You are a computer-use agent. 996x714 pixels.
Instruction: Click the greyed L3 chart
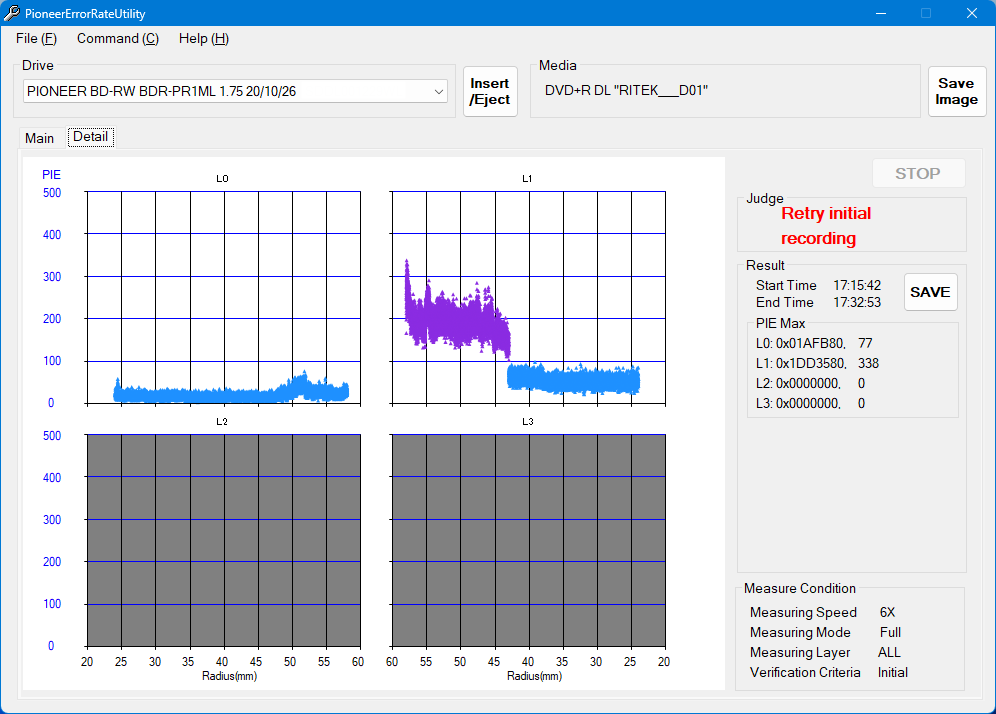[528, 541]
